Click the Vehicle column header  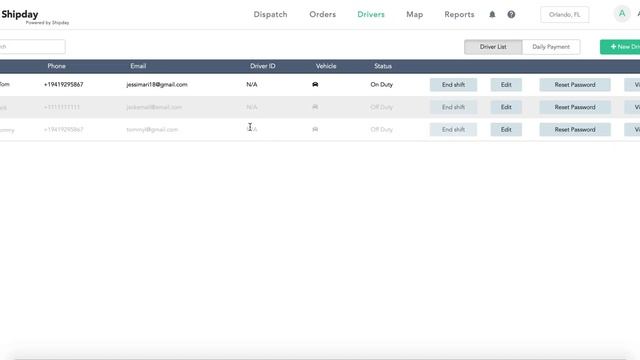coord(326,66)
